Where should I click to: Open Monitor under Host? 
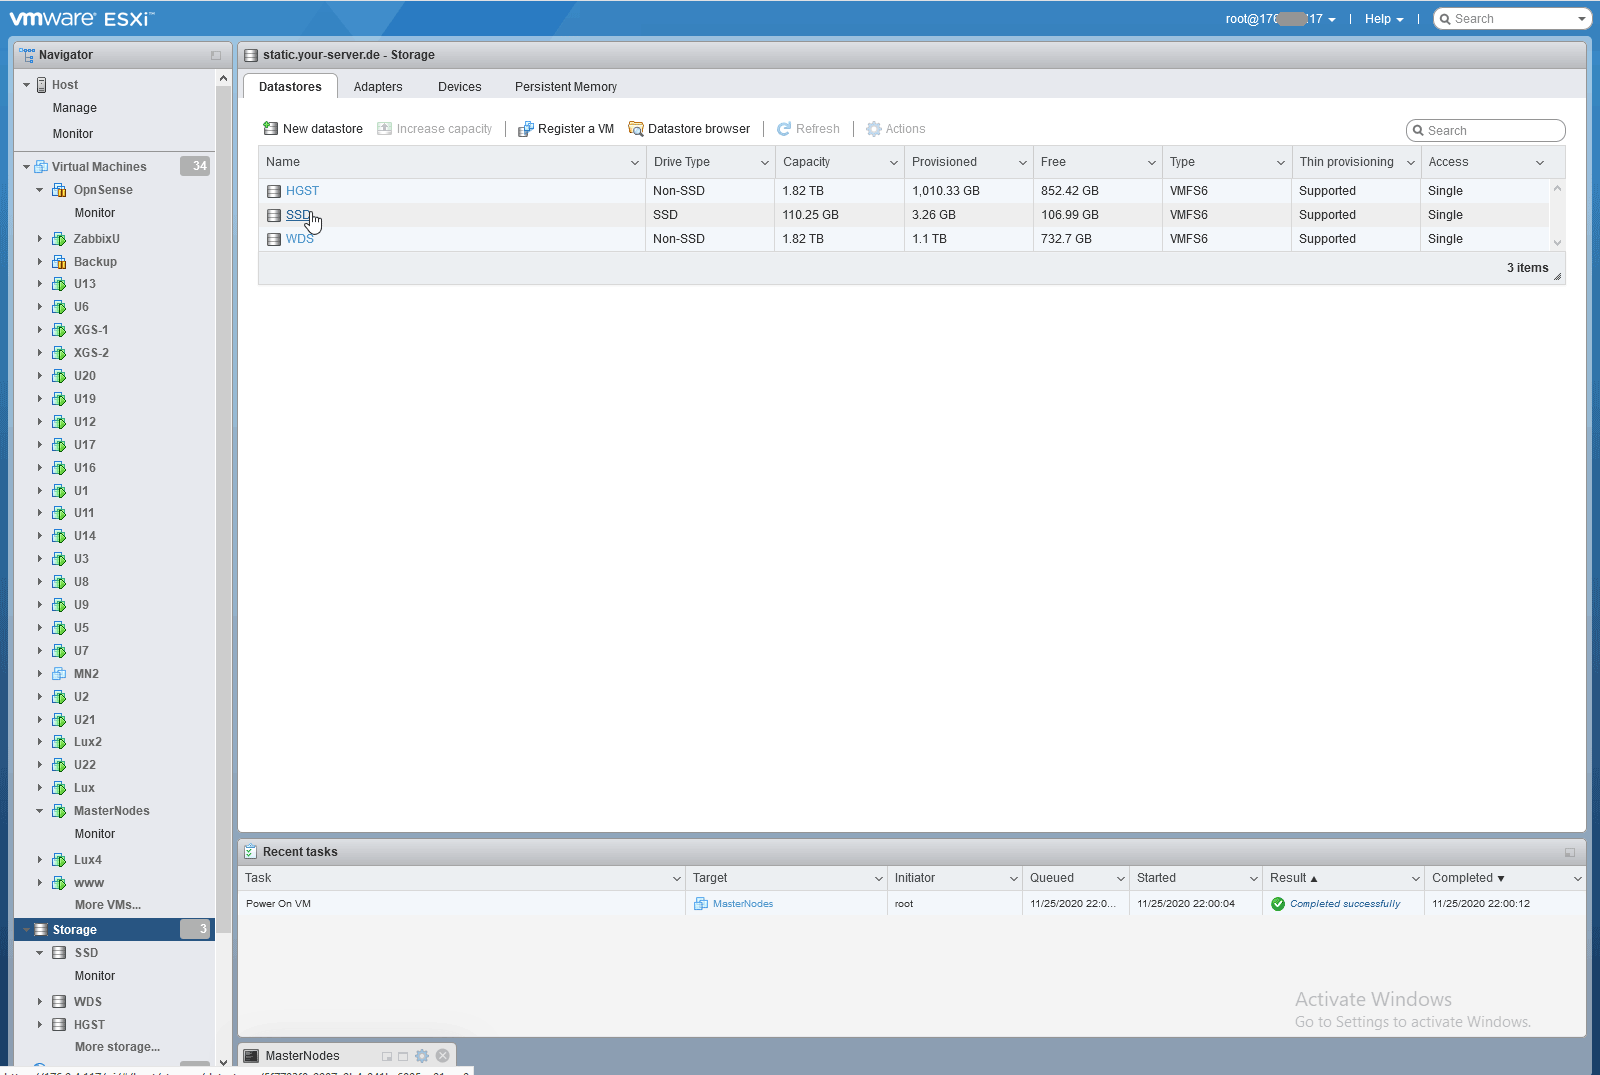73,134
